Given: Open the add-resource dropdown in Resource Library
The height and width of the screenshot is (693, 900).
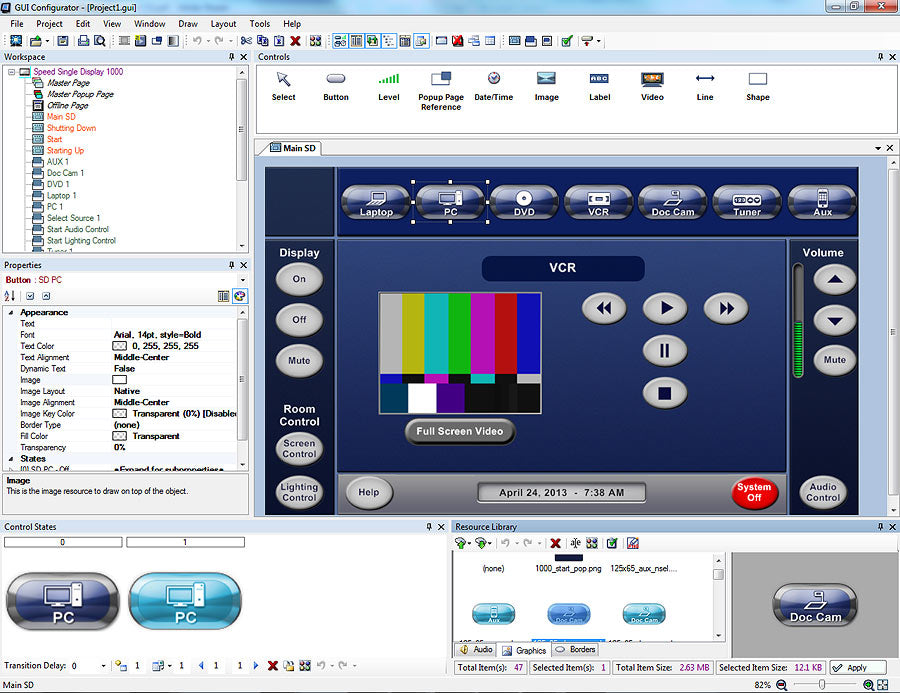Looking at the screenshot, I should click(x=469, y=543).
